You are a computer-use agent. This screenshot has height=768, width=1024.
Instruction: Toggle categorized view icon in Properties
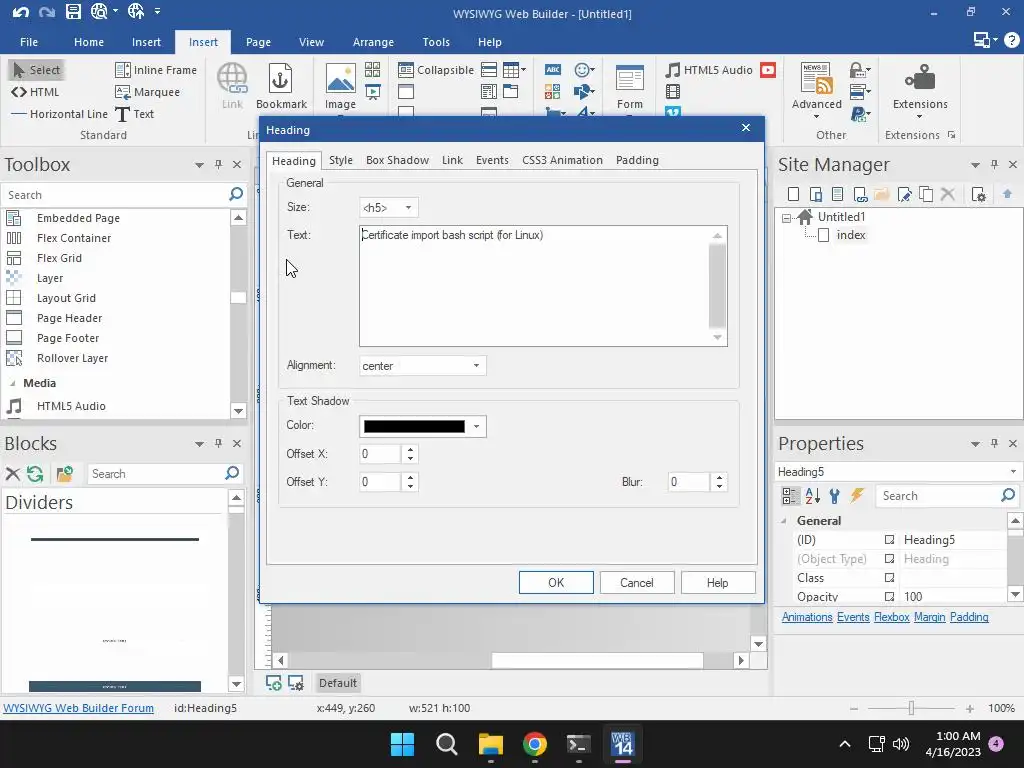pyautogui.click(x=790, y=496)
